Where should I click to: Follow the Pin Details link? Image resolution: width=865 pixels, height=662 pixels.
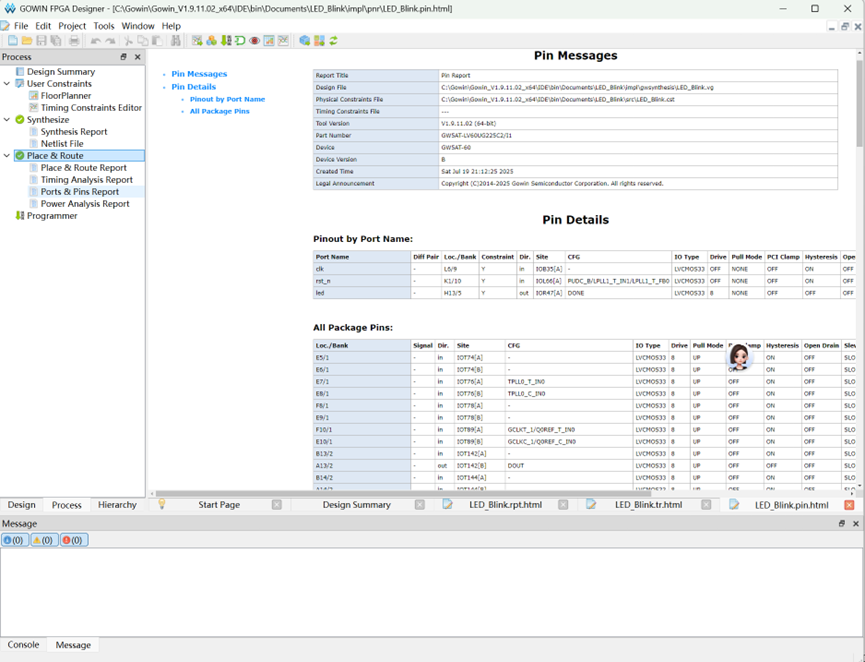(x=194, y=87)
